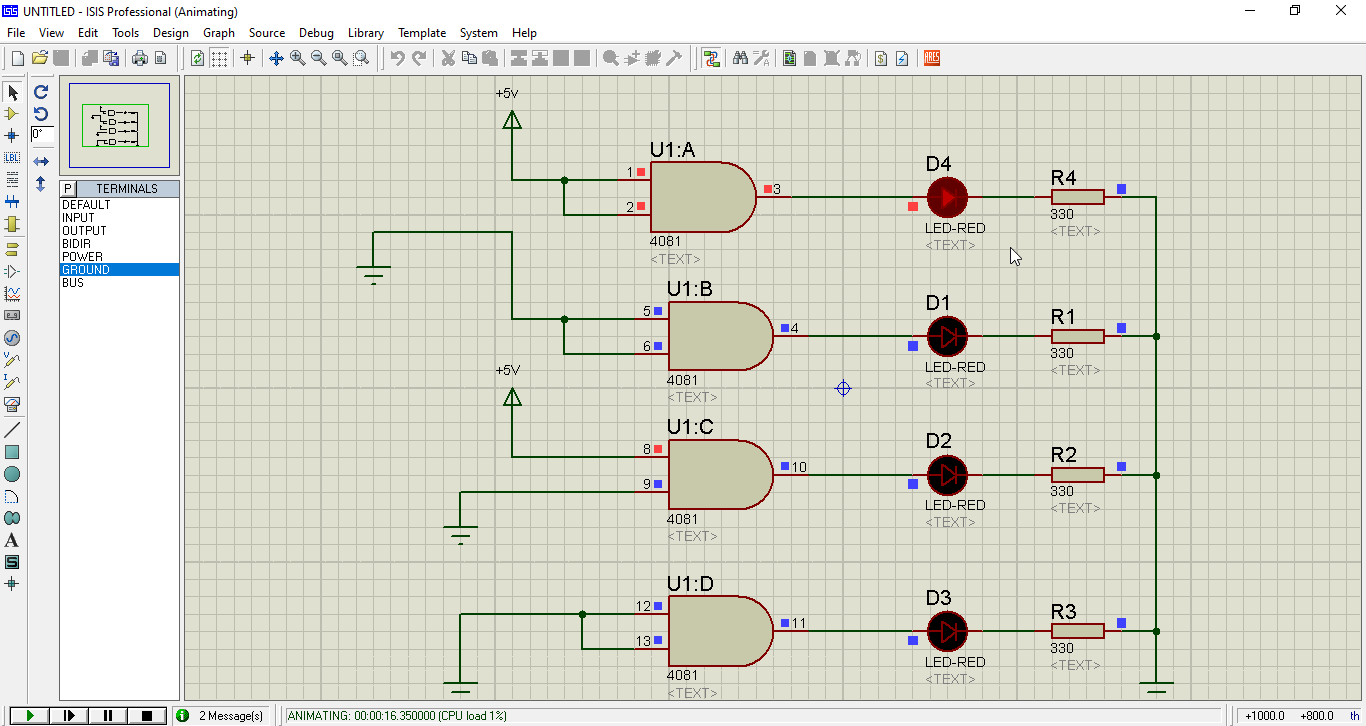The image size is (1366, 726).
Task: Activate Wire label mode
Action: 12,157
